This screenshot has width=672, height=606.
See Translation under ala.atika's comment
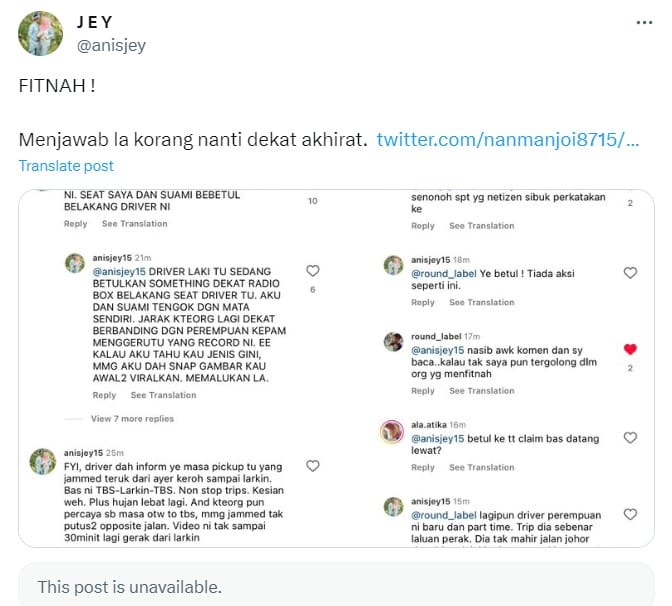pyautogui.click(x=481, y=468)
